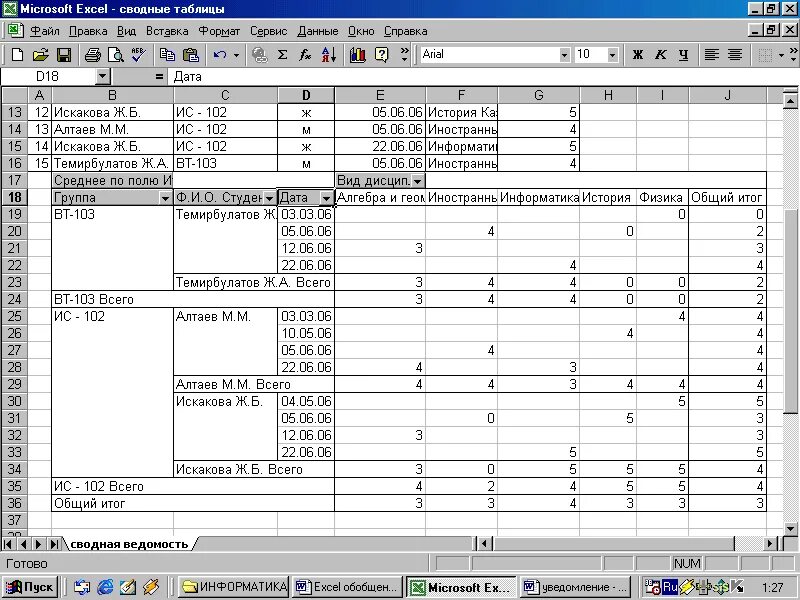Sort ascending with the A-Я arrow icon
Image resolution: width=800 pixels, height=600 pixels.
pyautogui.click(x=329, y=55)
